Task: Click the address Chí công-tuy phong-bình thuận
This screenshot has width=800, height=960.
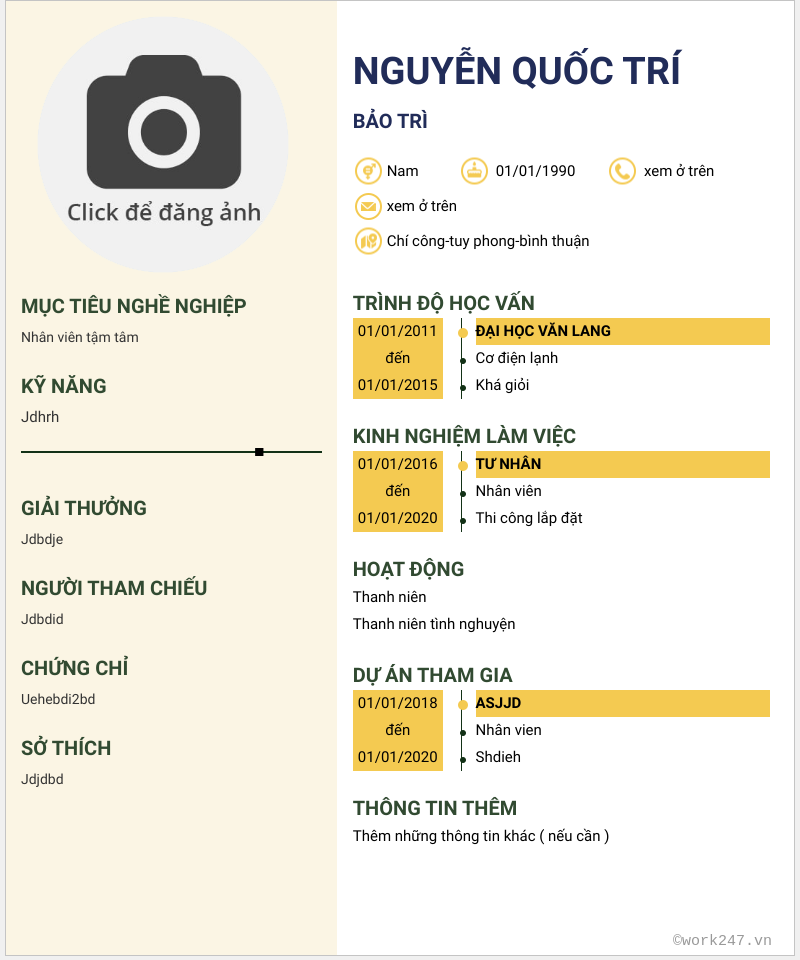Action: click(x=488, y=241)
